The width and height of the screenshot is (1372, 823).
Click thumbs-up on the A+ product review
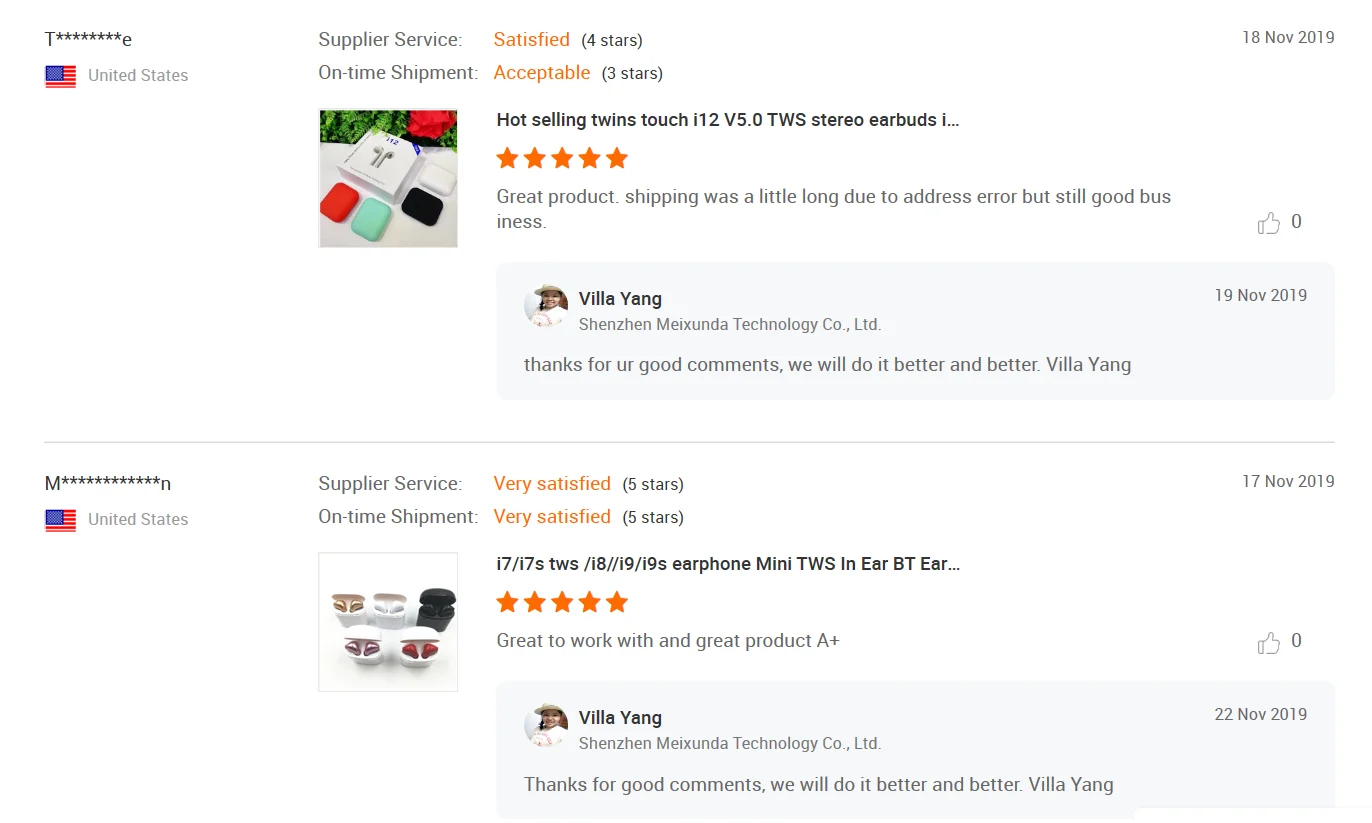(x=1268, y=642)
